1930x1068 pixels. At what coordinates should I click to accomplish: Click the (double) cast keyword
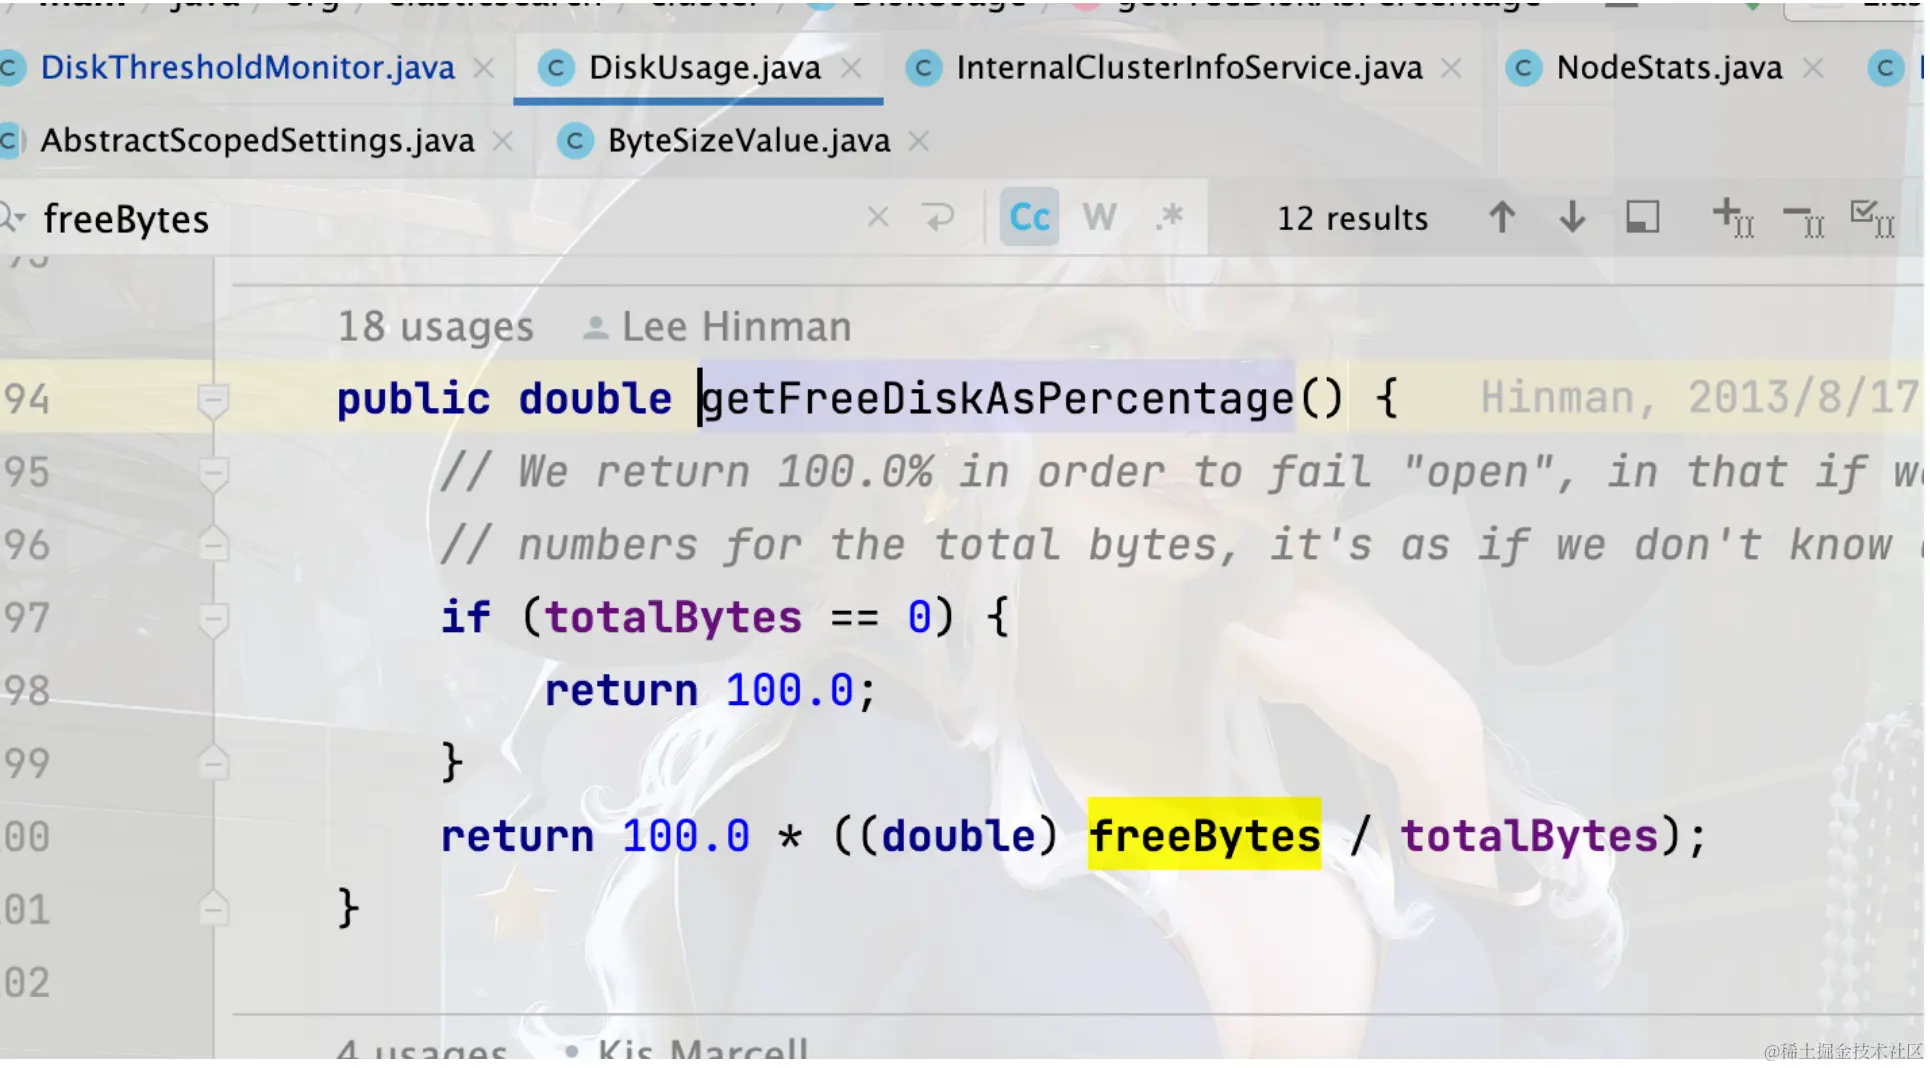tap(957, 836)
